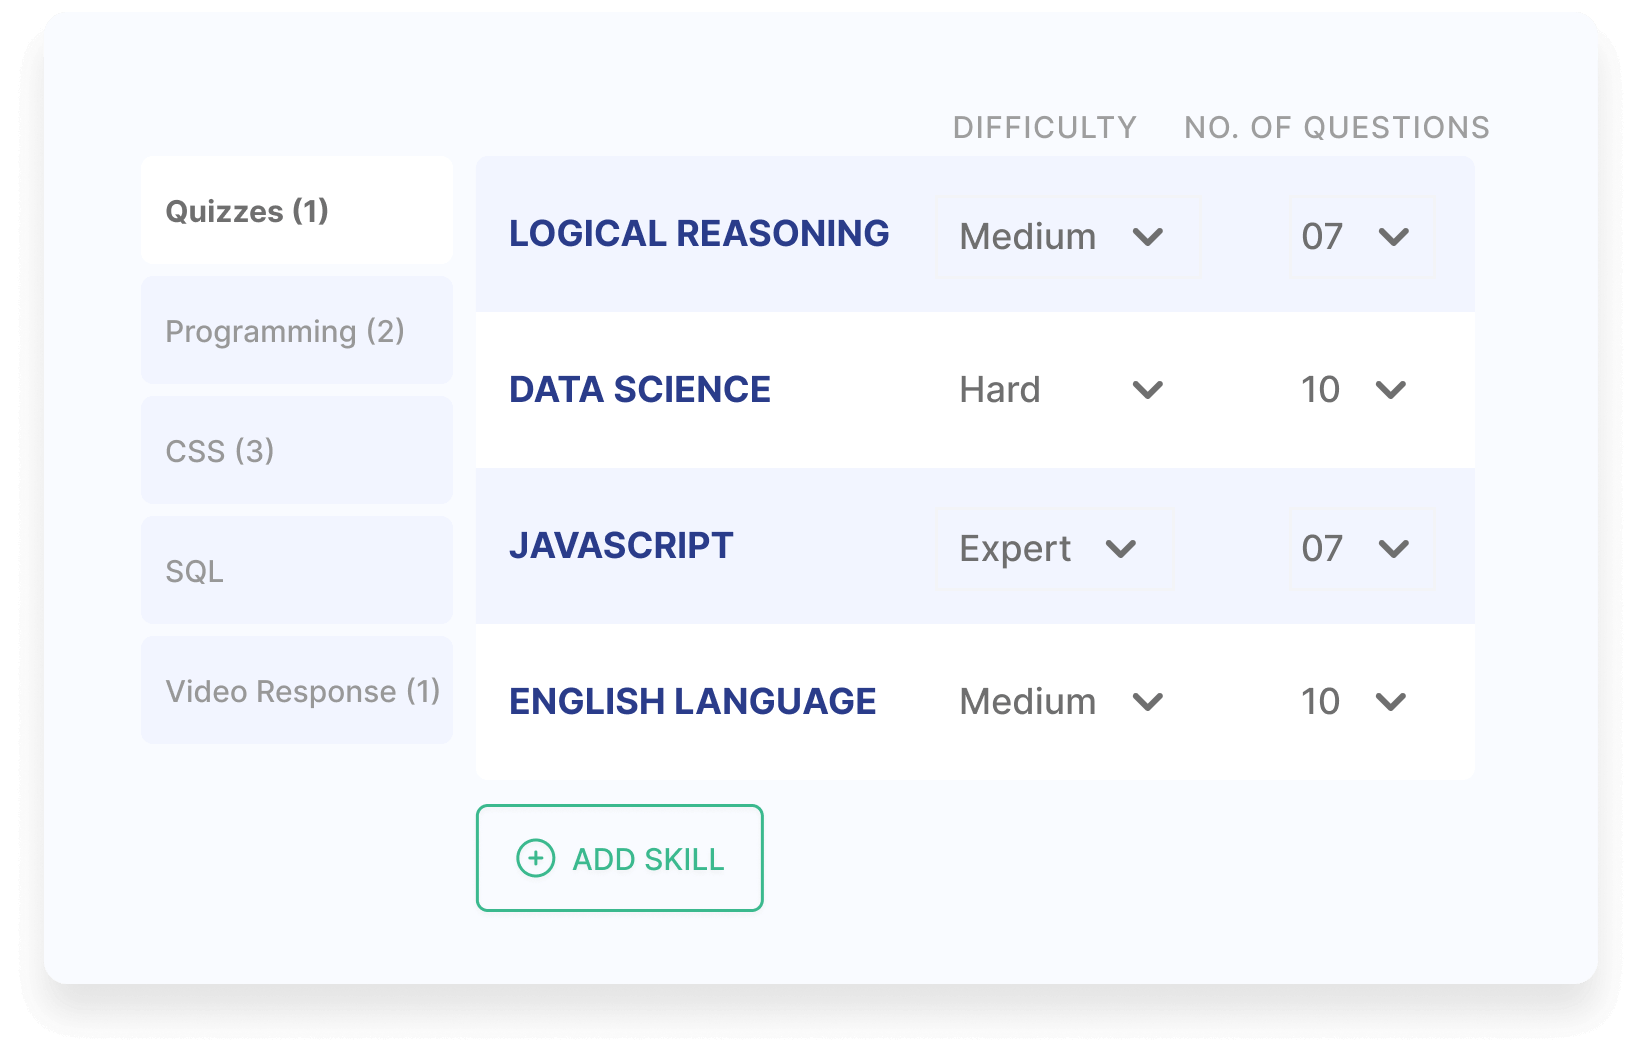Expand the JavaScript question count dropdown
Screen dimensions: 1639x1056
[x=1355, y=548]
